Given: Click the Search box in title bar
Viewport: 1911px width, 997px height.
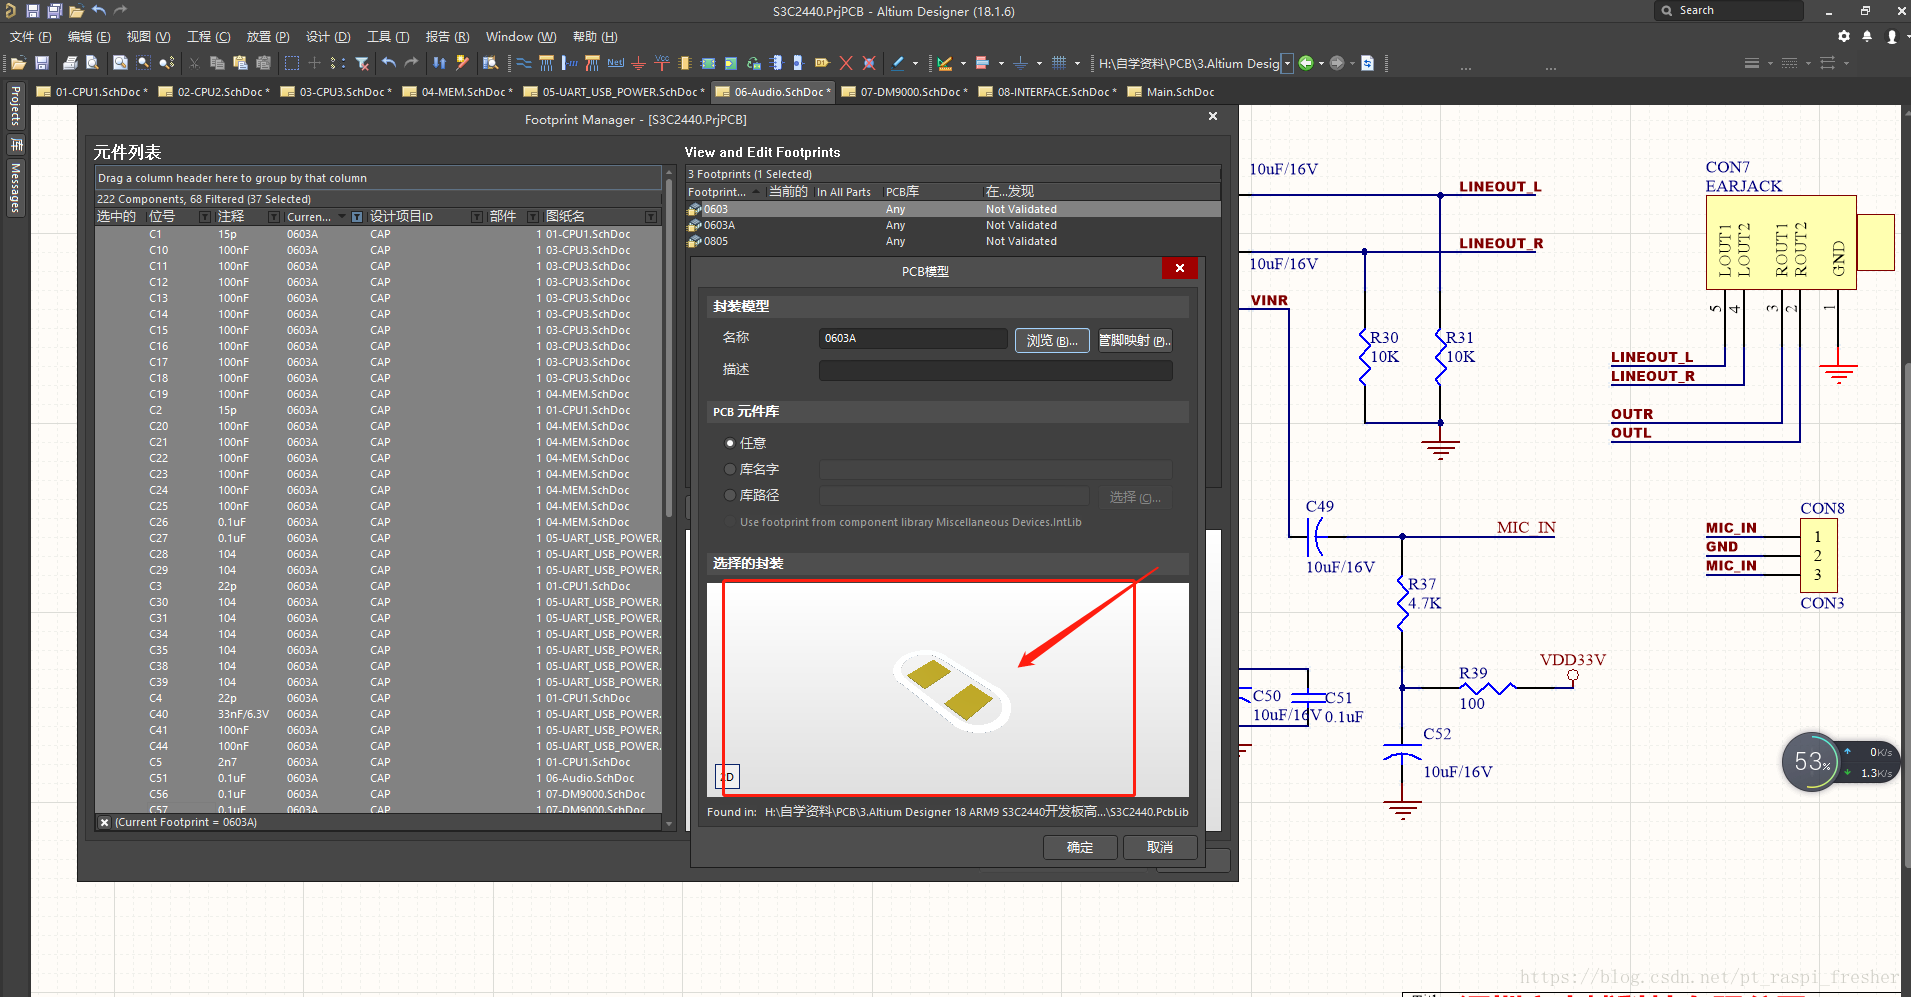Looking at the screenshot, I should (x=1729, y=10).
